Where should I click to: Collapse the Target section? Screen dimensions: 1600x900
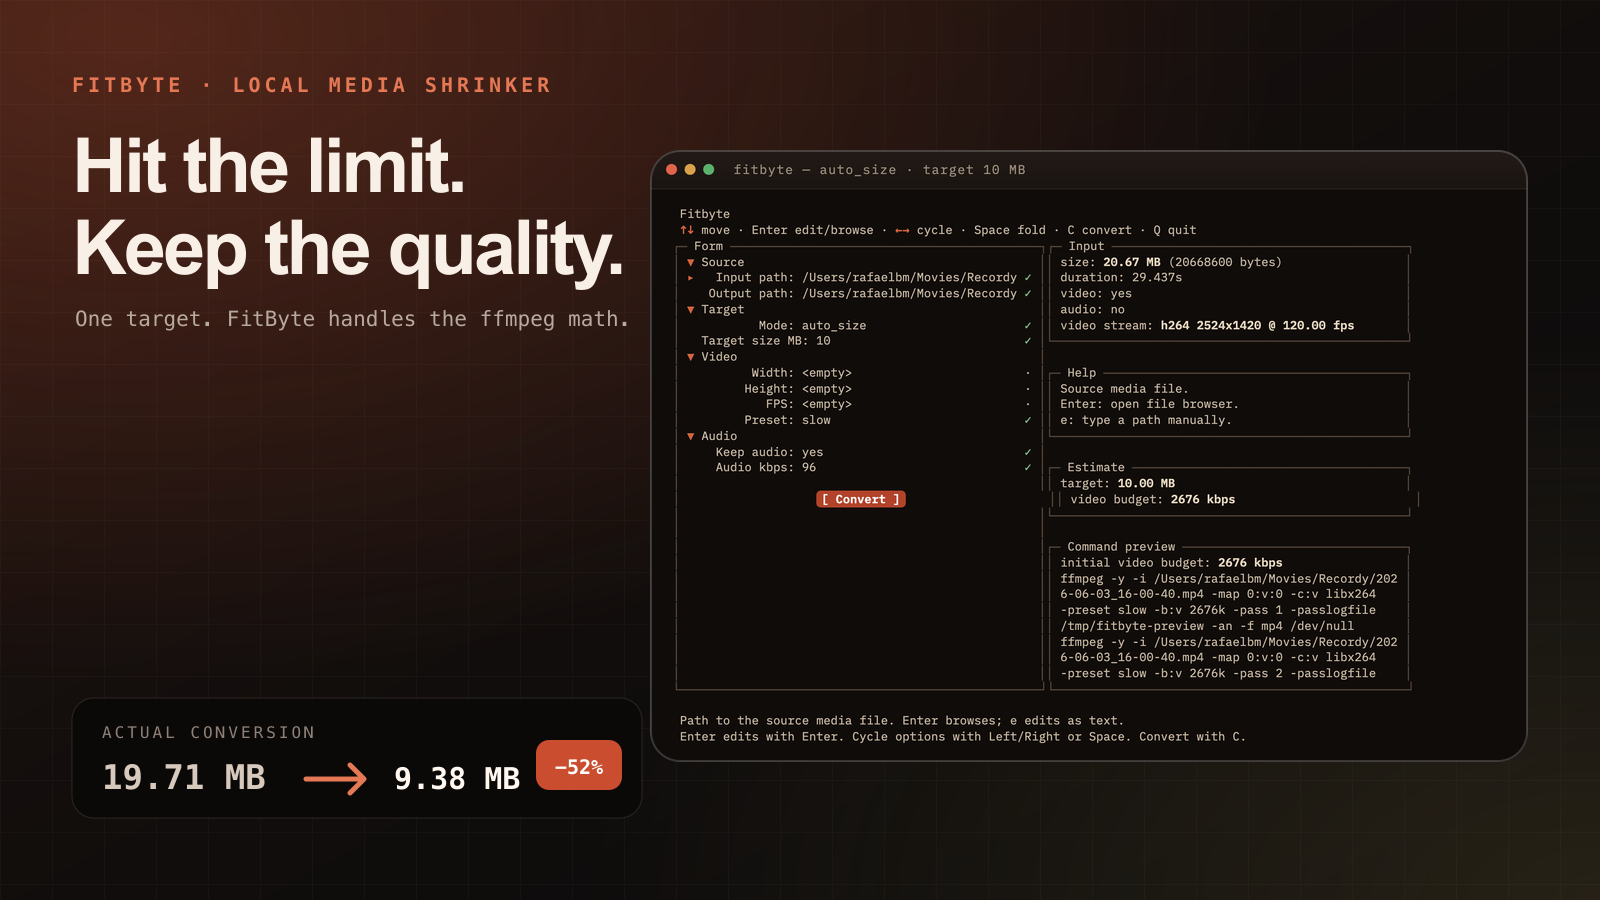coord(690,310)
